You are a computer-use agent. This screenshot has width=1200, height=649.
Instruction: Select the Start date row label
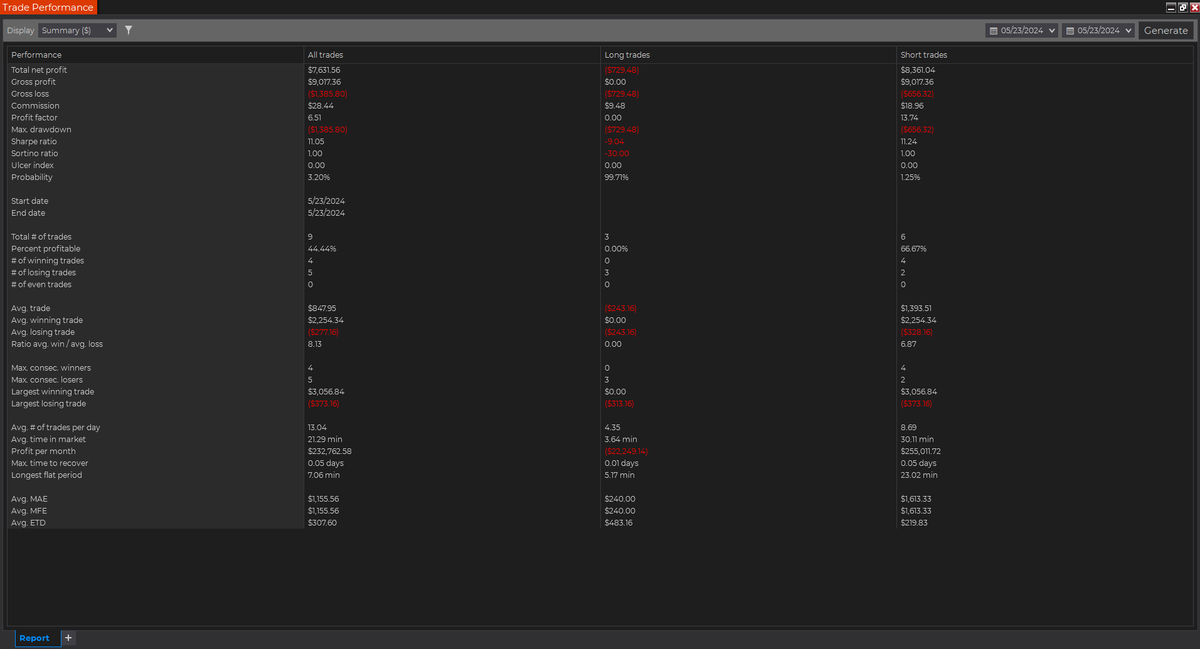(29, 201)
